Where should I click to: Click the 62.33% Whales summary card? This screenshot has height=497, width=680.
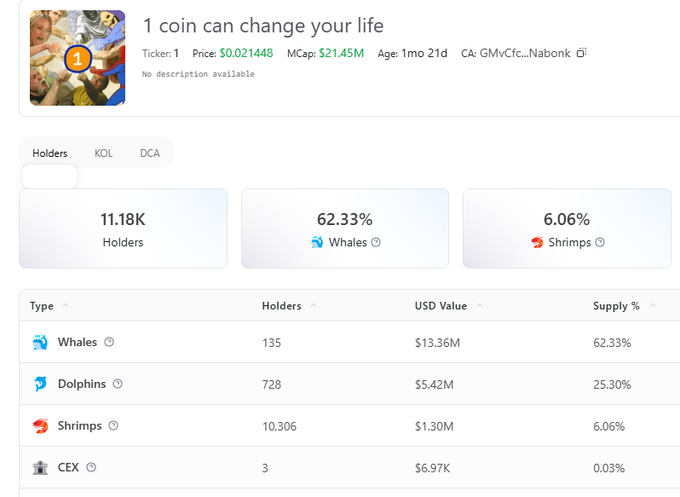tap(345, 229)
